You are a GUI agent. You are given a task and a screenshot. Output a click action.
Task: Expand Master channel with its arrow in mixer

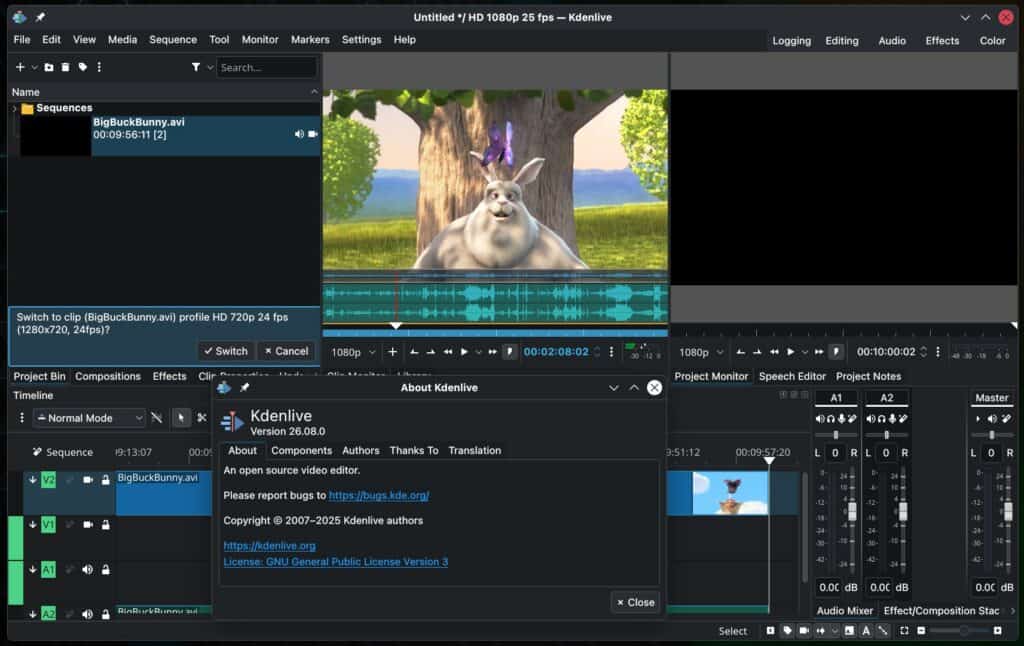[x=978, y=419]
